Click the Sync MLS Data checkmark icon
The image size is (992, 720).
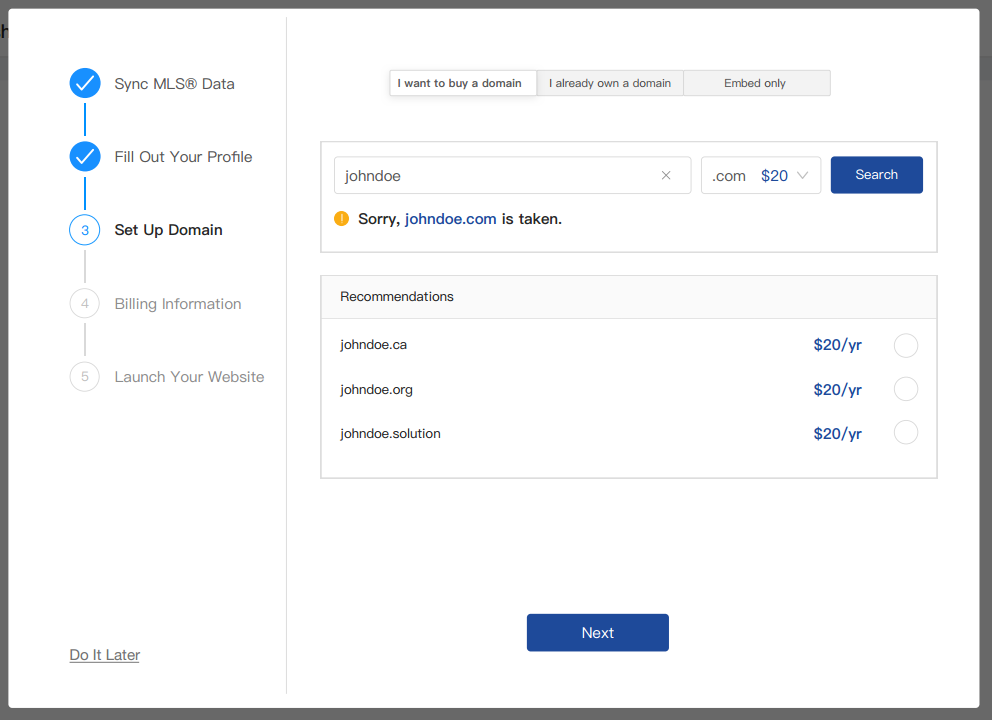(x=85, y=83)
